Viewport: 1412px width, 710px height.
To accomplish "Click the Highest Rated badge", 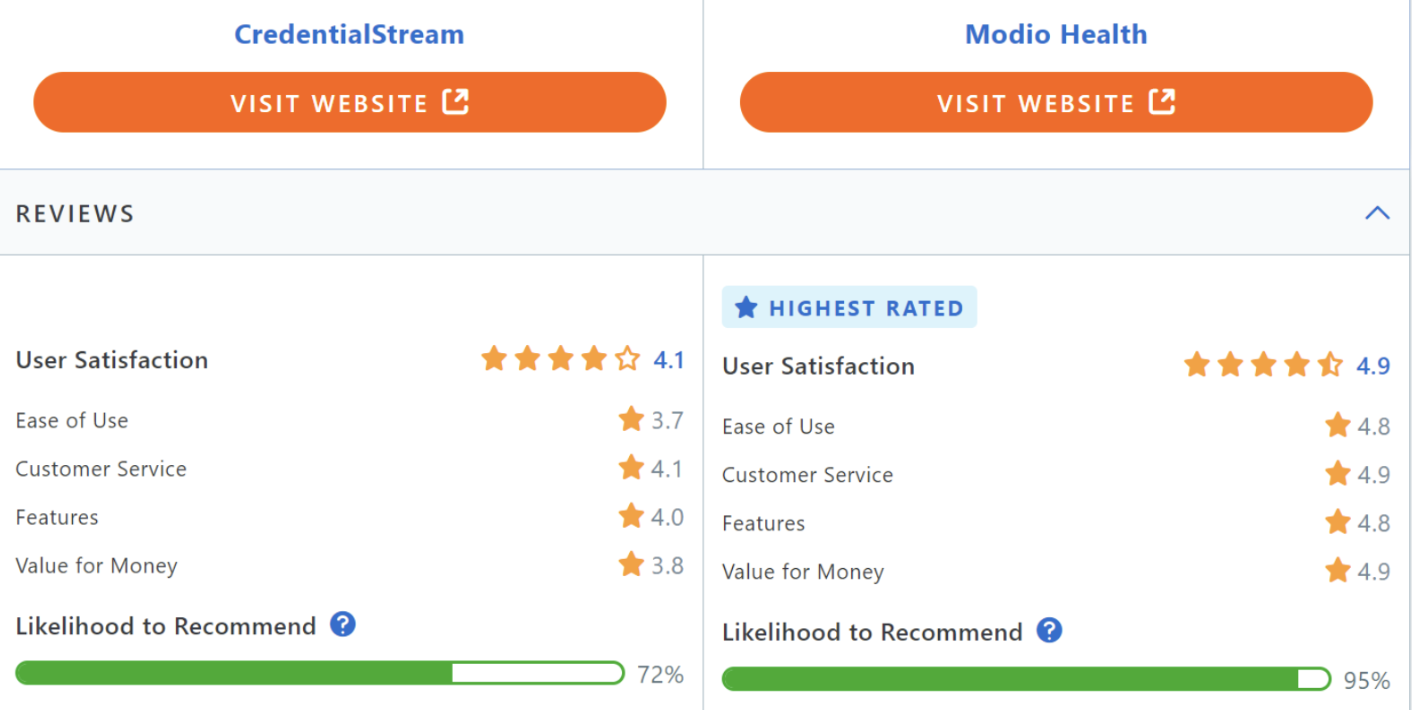I will tap(849, 308).
